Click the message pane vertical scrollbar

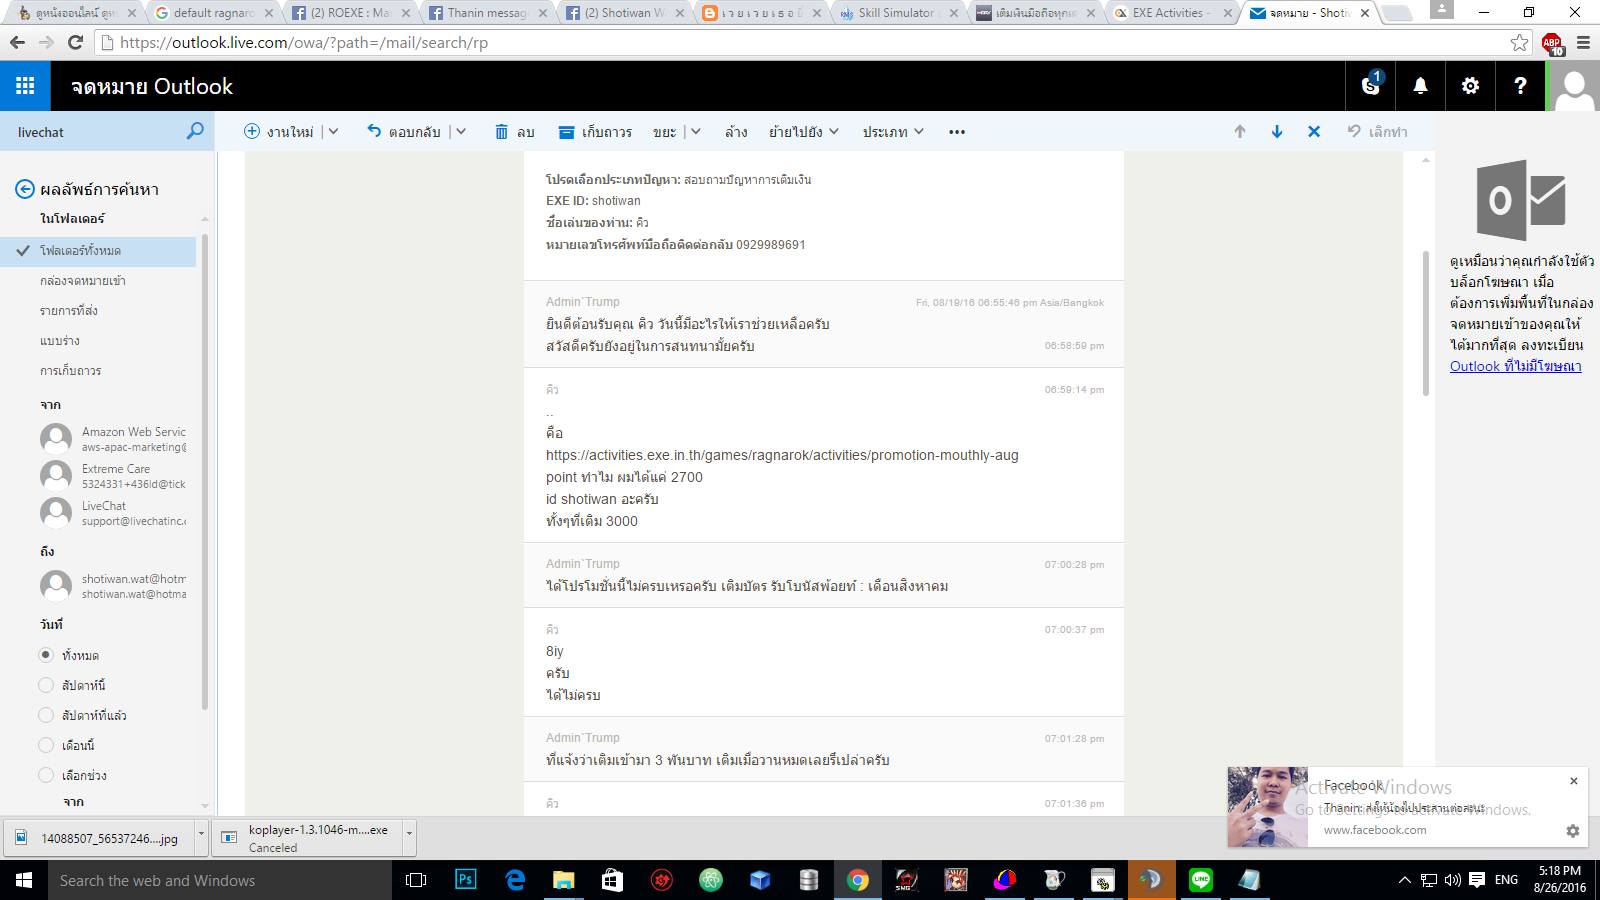tap(1427, 322)
